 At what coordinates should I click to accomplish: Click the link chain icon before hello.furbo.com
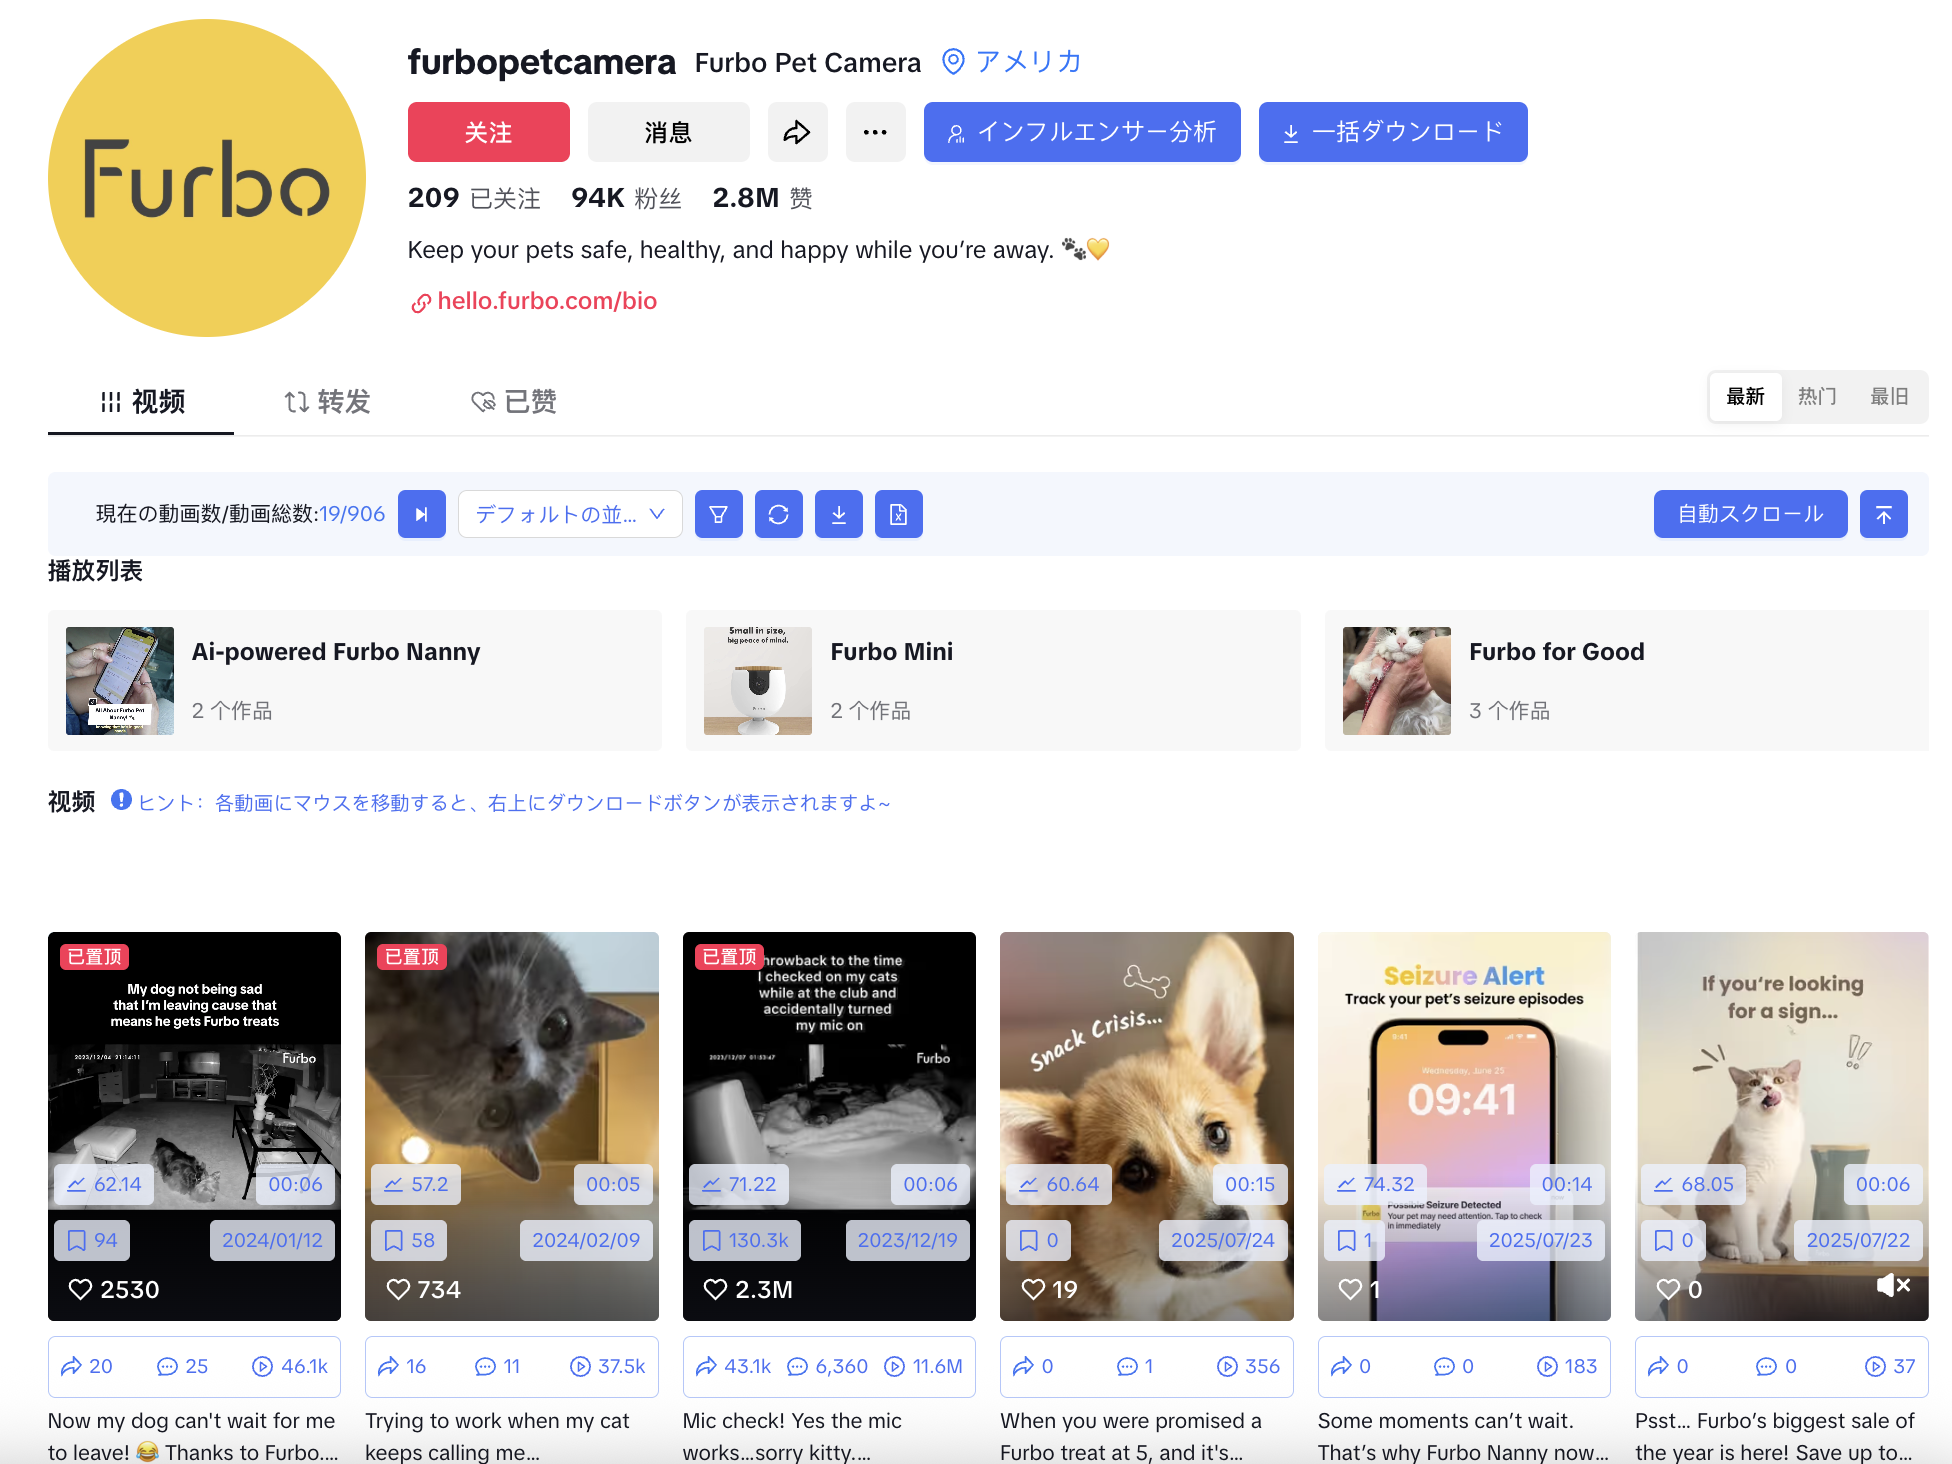click(x=421, y=302)
